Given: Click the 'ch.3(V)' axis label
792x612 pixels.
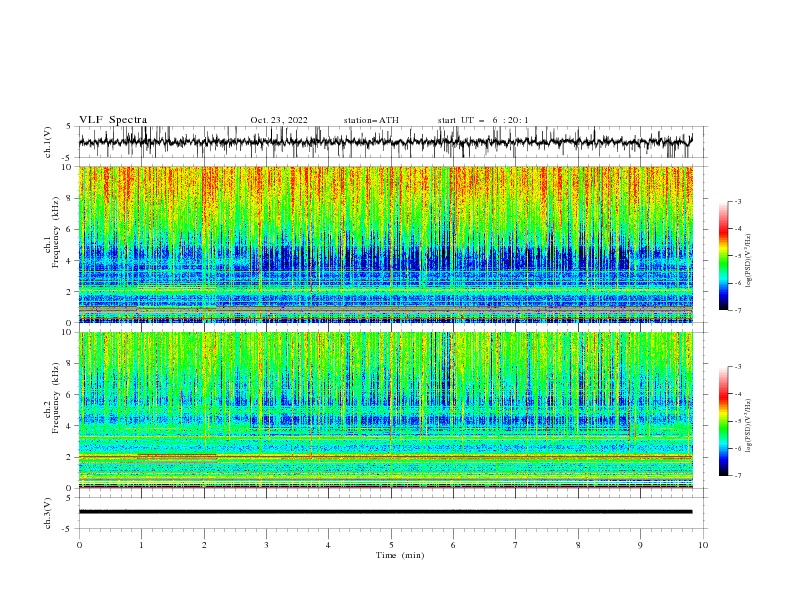Looking at the screenshot, I should tap(48, 513).
